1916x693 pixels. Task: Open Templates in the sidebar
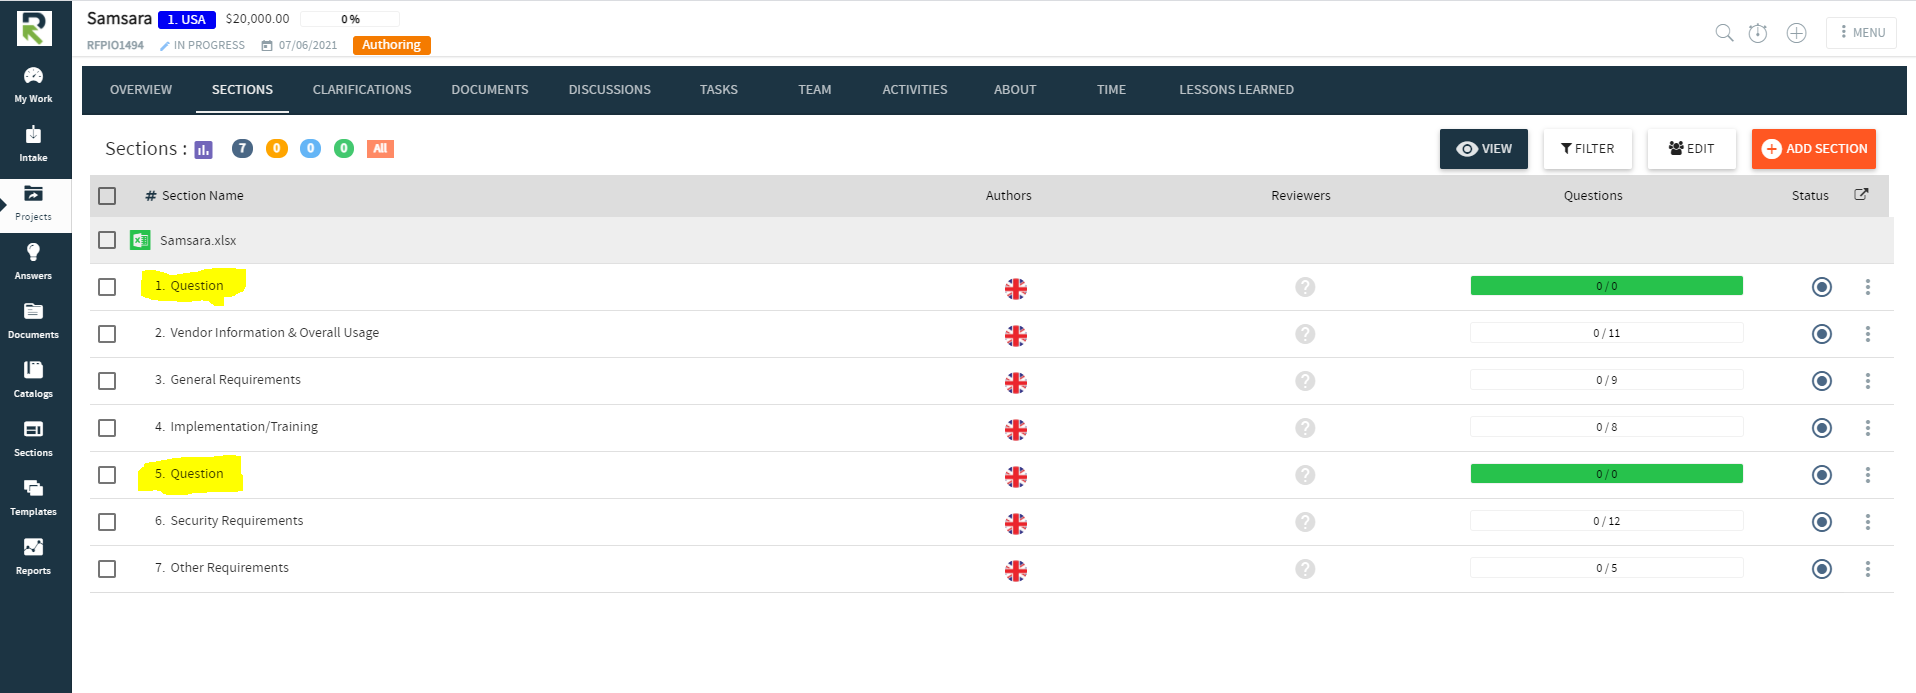pyautogui.click(x=33, y=498)
